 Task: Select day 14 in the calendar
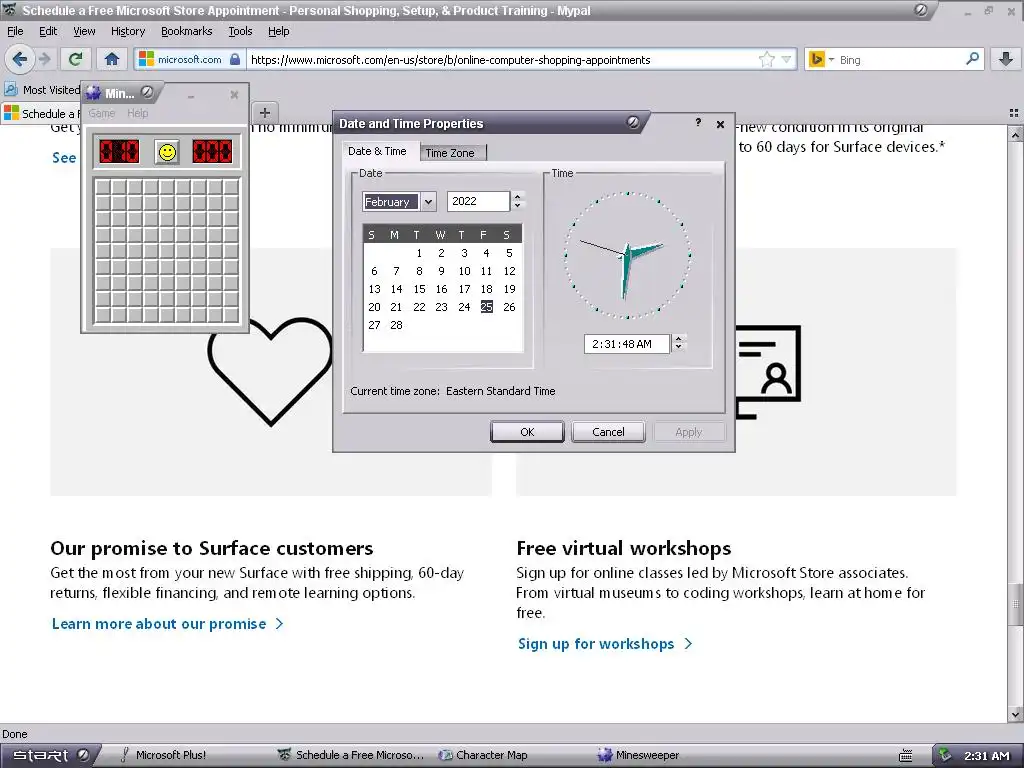[x=396, y=289]
